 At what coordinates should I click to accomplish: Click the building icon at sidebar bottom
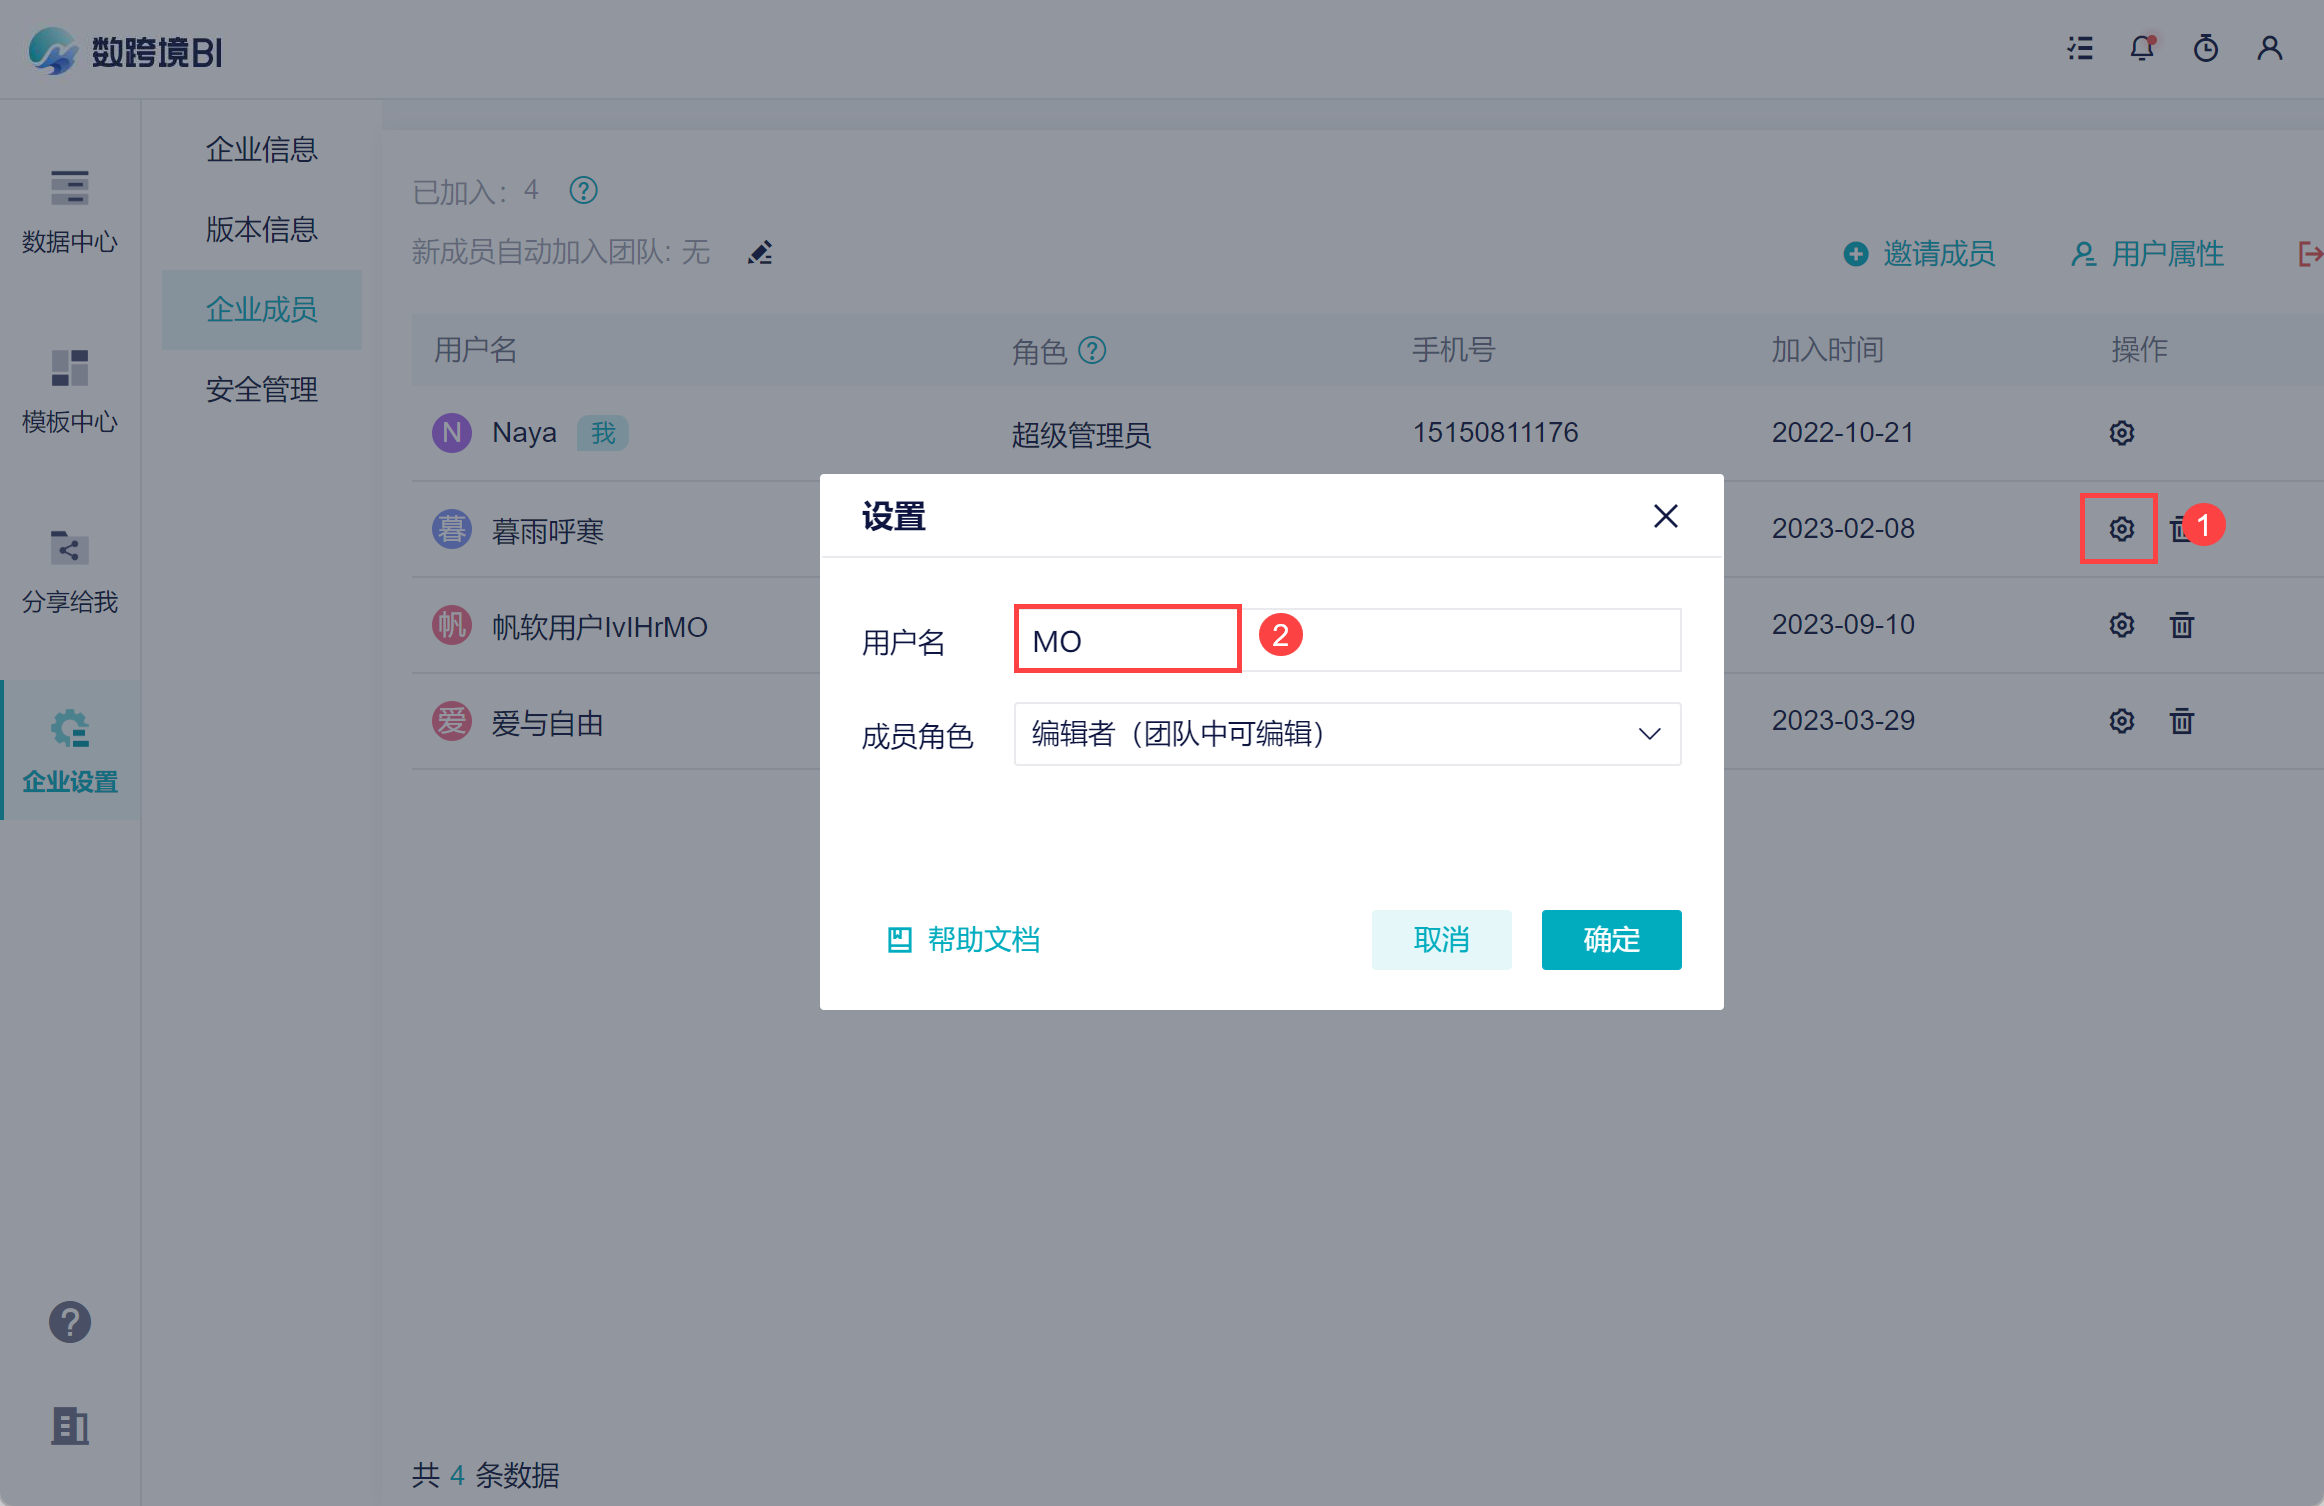pos(70,1426)
